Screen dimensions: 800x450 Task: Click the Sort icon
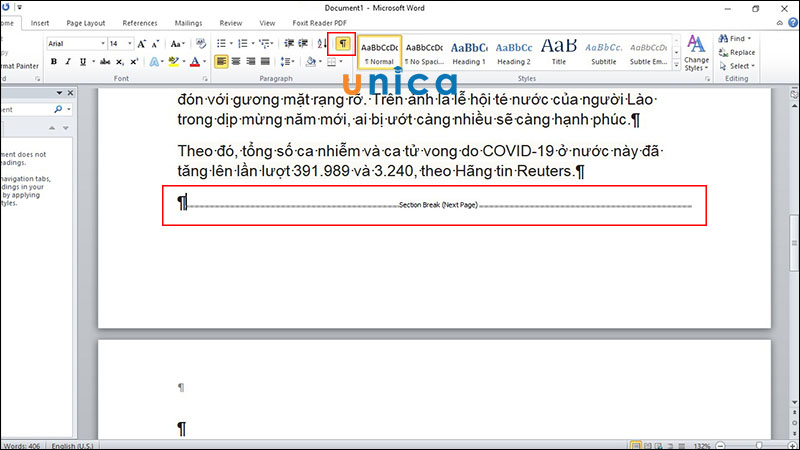click(x=321, y=44)
